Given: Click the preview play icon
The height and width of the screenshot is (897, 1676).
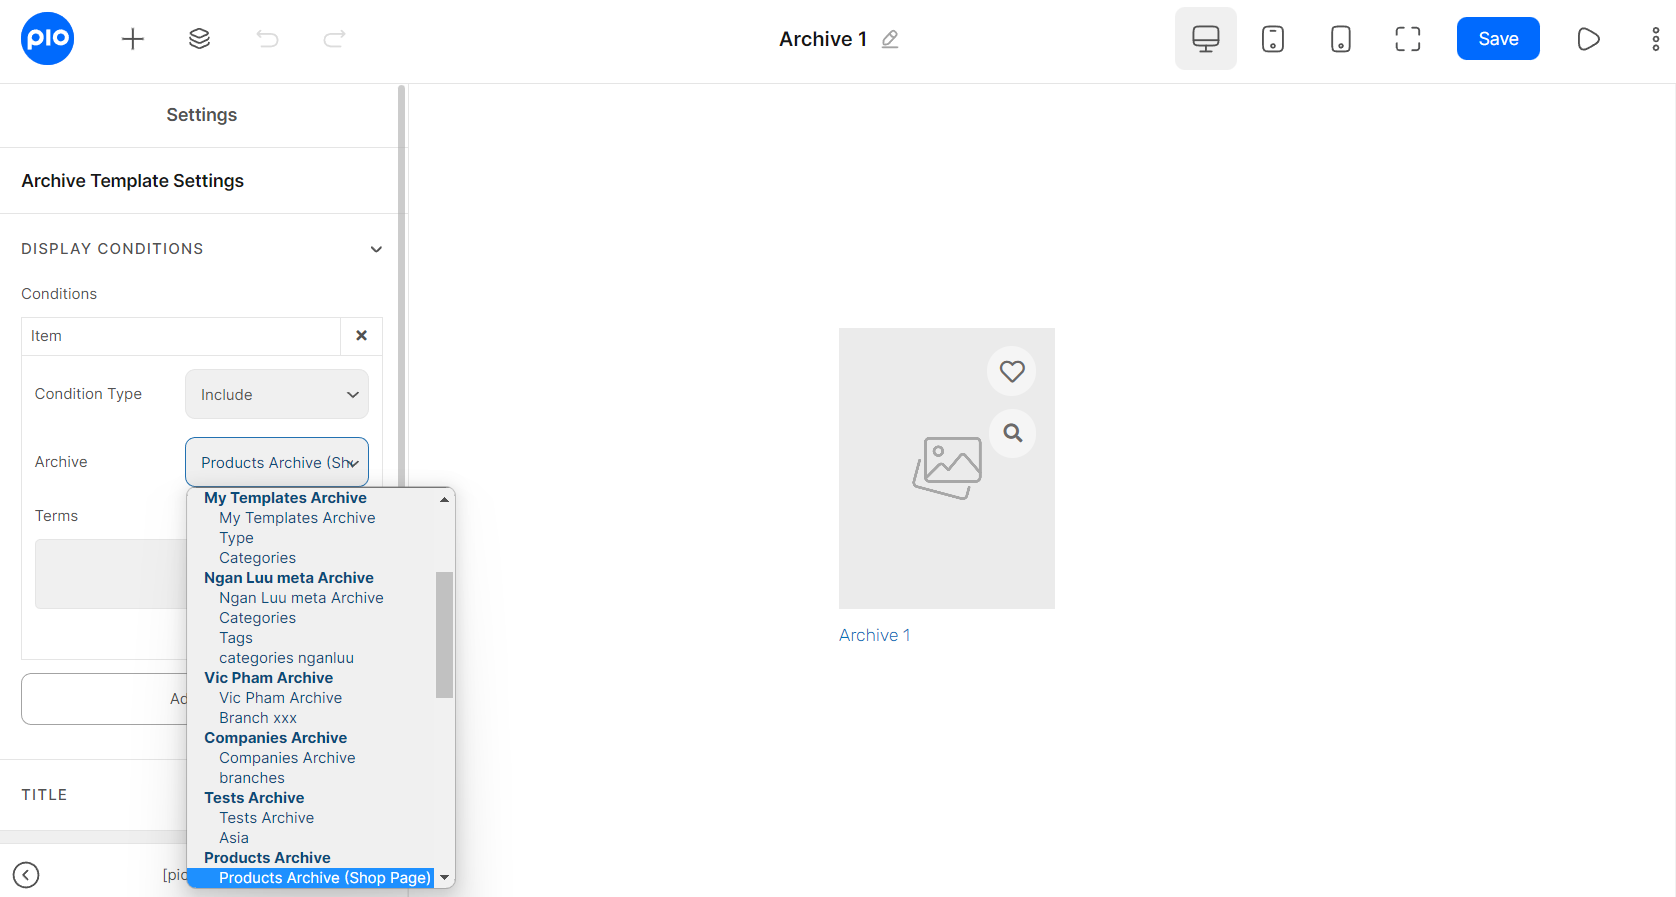Looking at the screenshot, I should 1588,39.
